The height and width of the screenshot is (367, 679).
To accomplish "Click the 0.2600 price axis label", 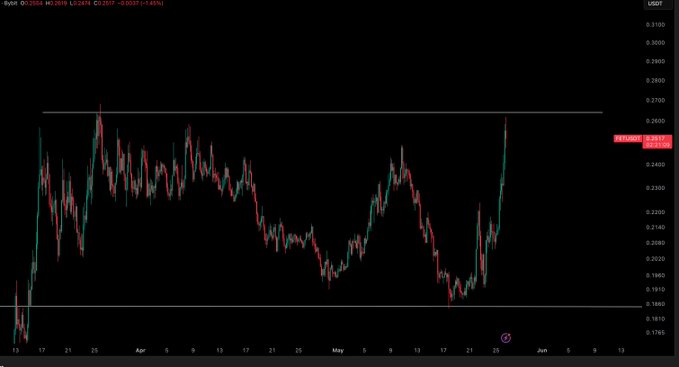I will pos(655,121).
